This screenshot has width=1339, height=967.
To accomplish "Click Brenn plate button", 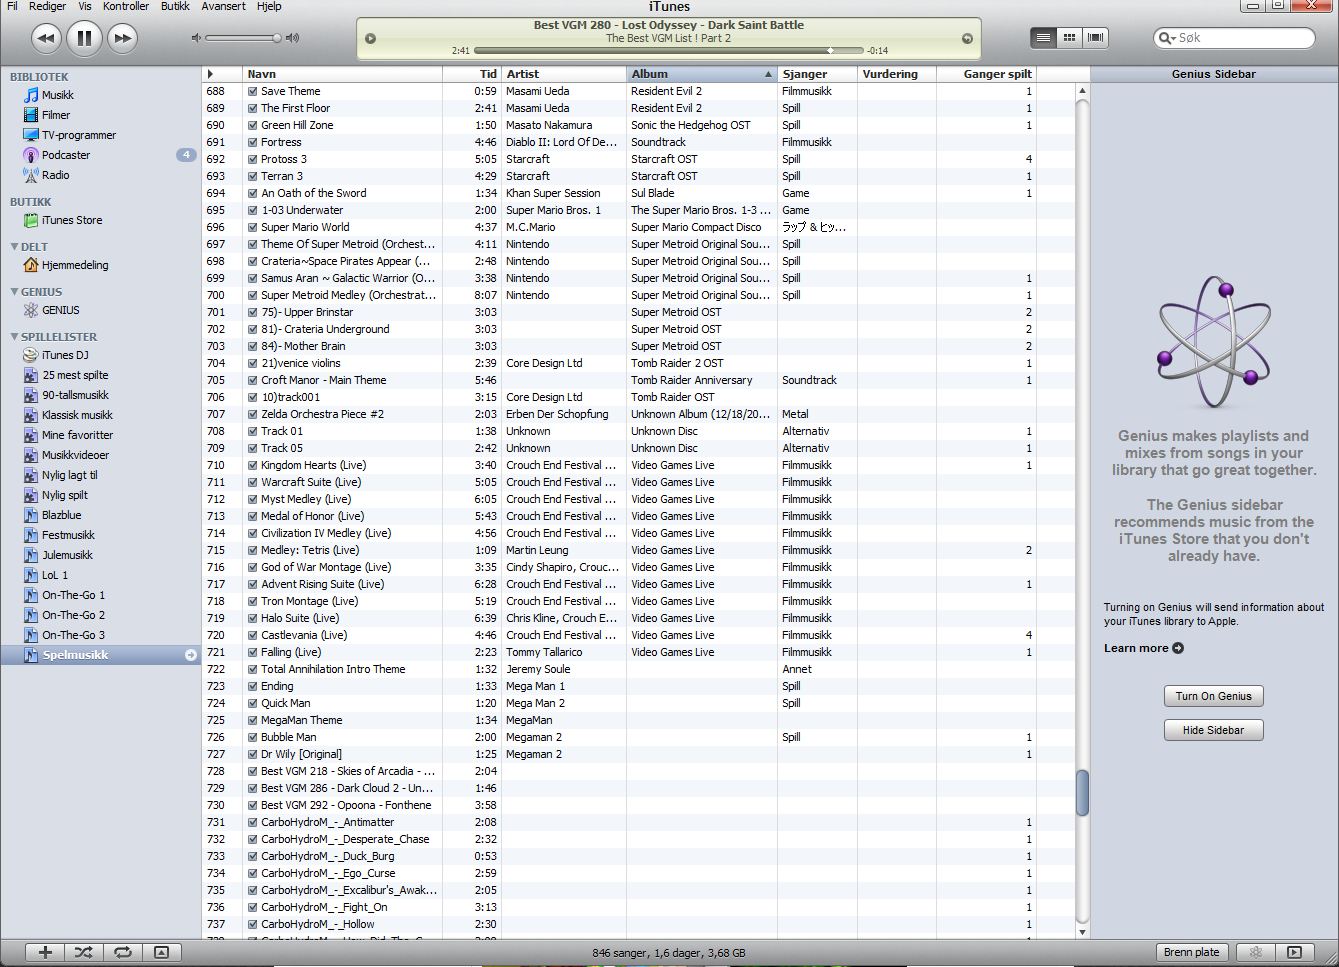I will [x=1191, y=952].
